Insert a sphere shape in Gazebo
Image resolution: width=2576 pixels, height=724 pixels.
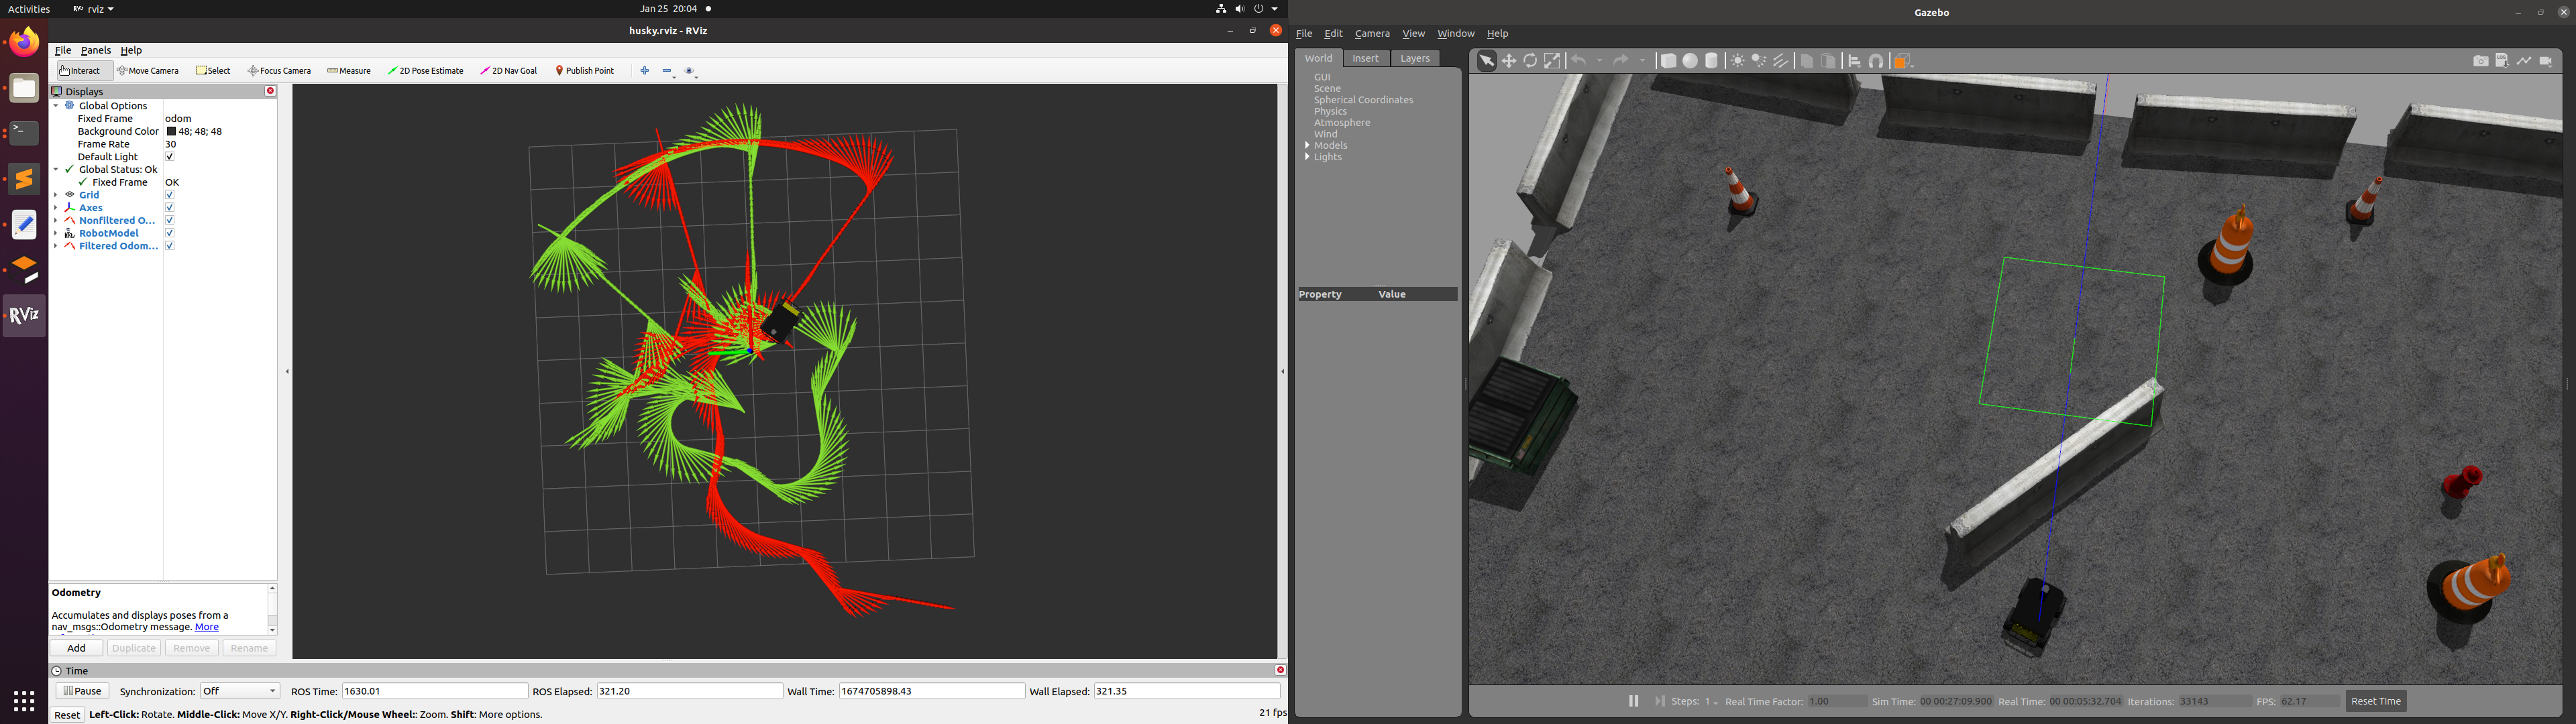tap(1690, 61)
